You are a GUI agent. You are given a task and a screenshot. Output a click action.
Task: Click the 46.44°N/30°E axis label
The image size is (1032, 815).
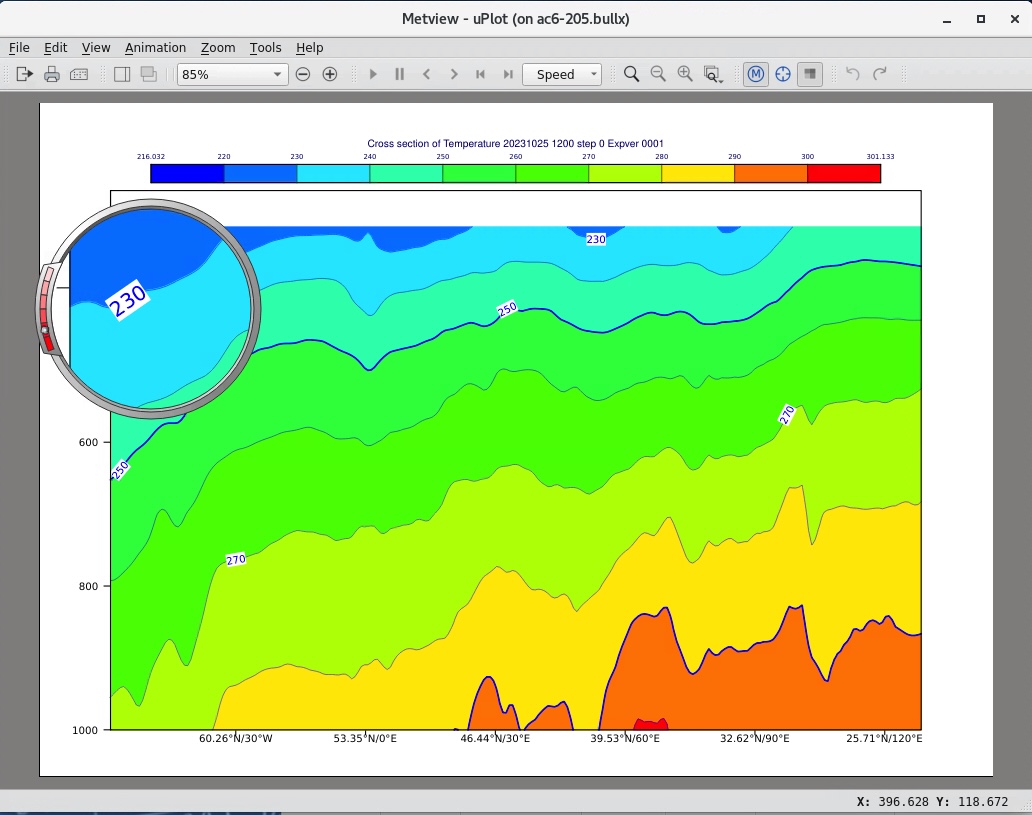coord(495,738)
